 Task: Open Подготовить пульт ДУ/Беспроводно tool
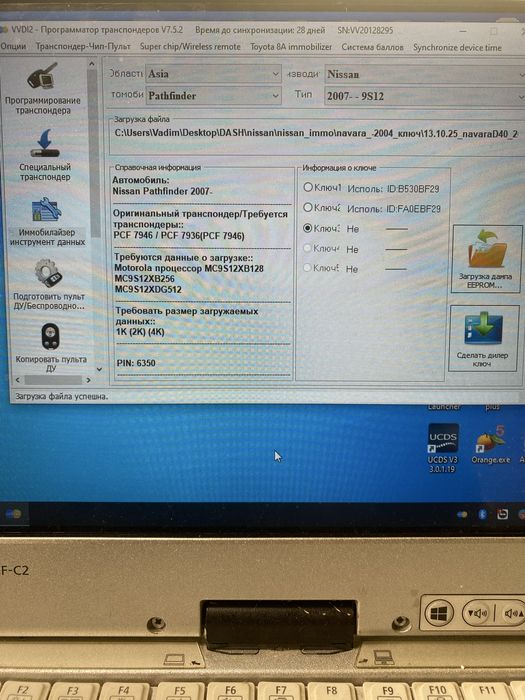49,285
